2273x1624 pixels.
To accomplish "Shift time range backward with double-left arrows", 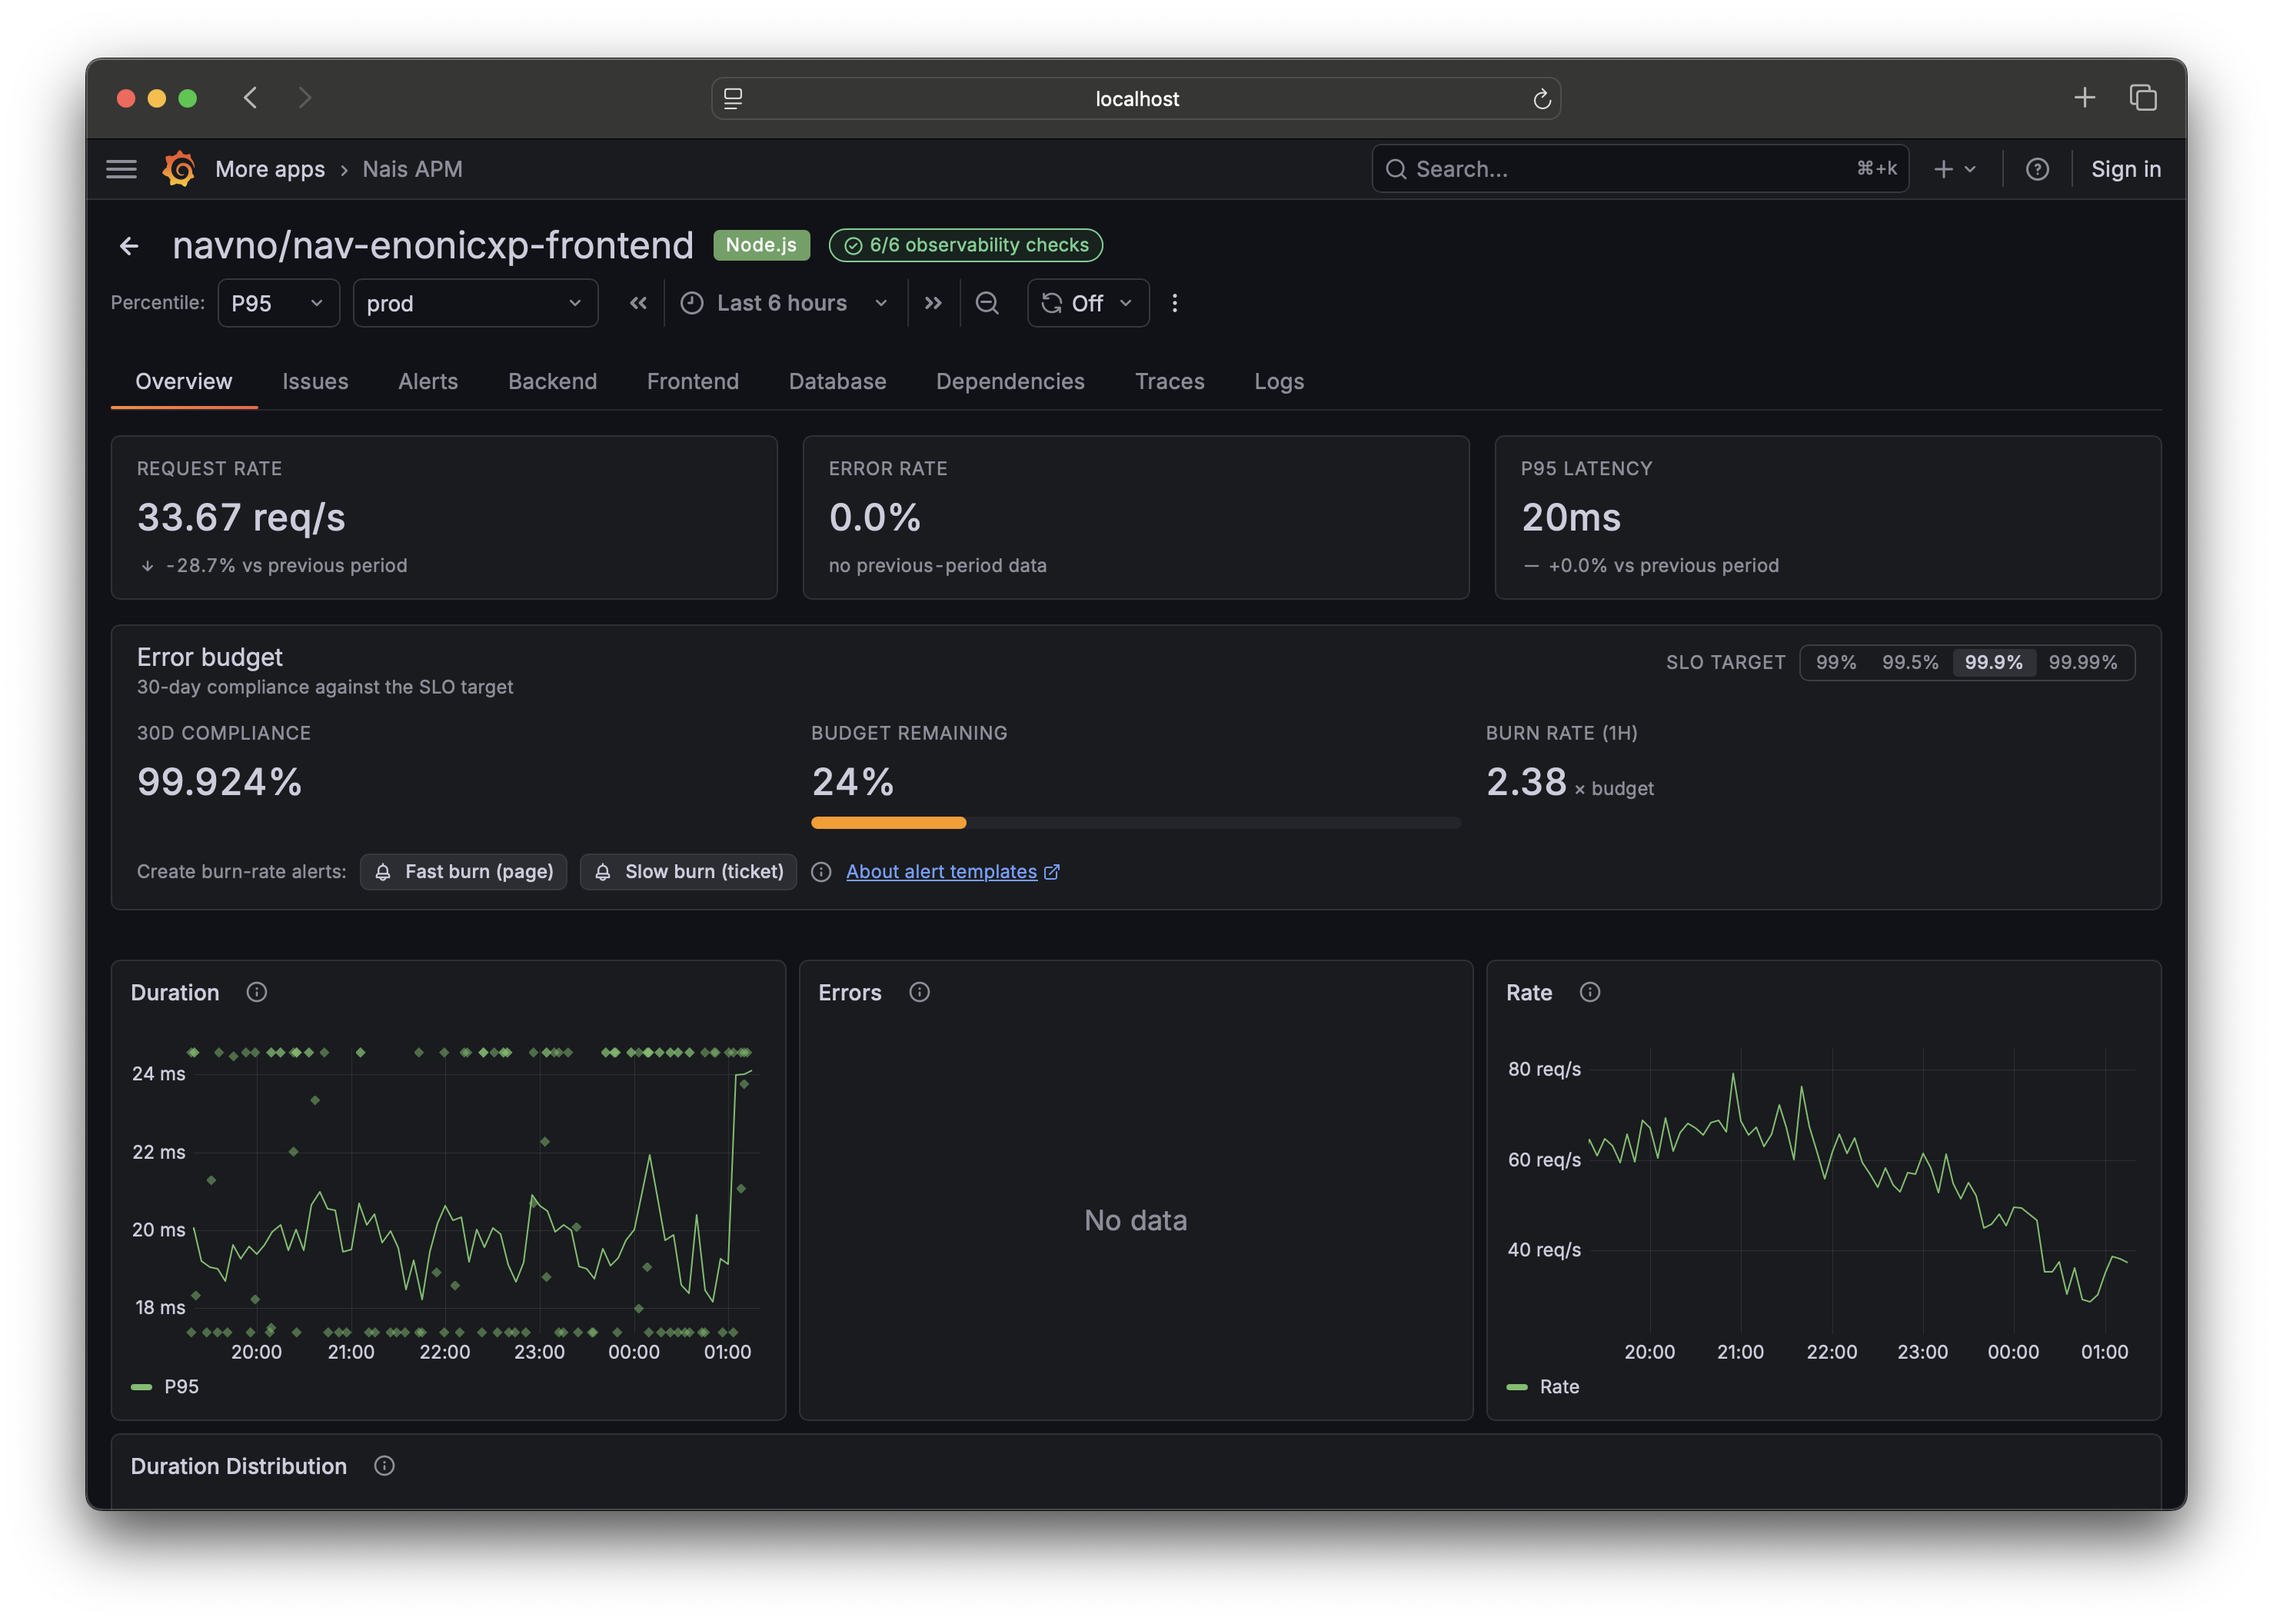I will point(638,303).
